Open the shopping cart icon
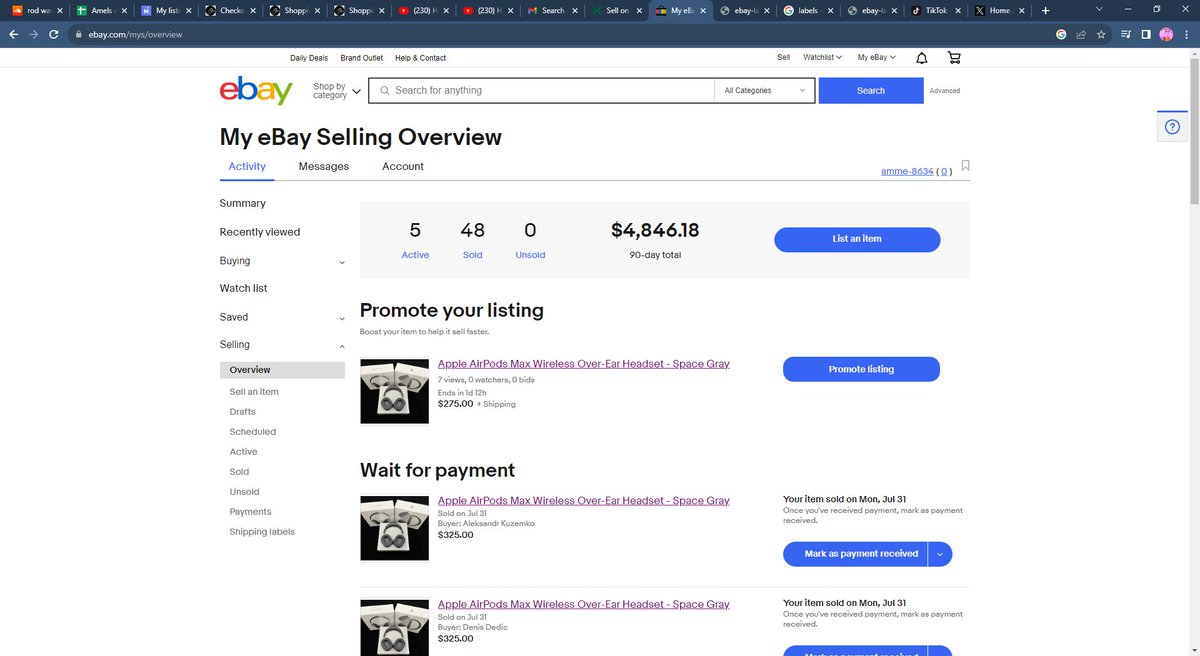Screen dimensions: 1200x656 953,58
